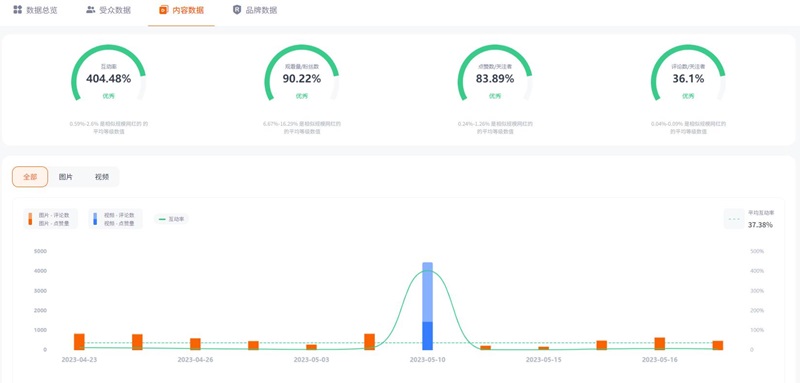The height and width of the screenshot is (383, 800).
Task: Click the 0.24%-1.26% benchmark description
Action: pos(495,127)
